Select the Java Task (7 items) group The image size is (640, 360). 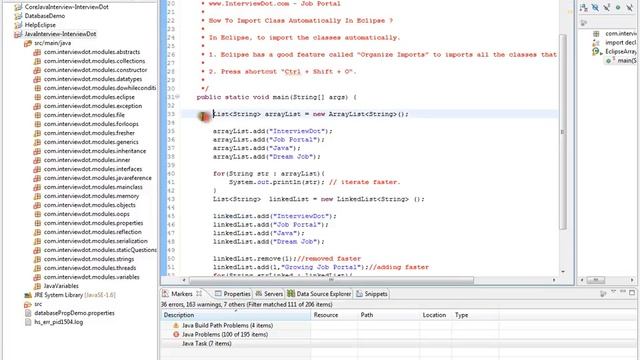click(x=207, y=343)
